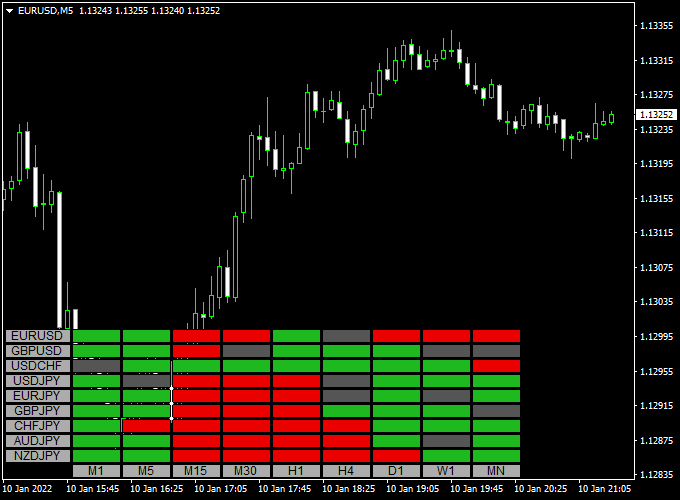
Task: Select the GBPJPY symbol button
Action: (x=38, y=411)
